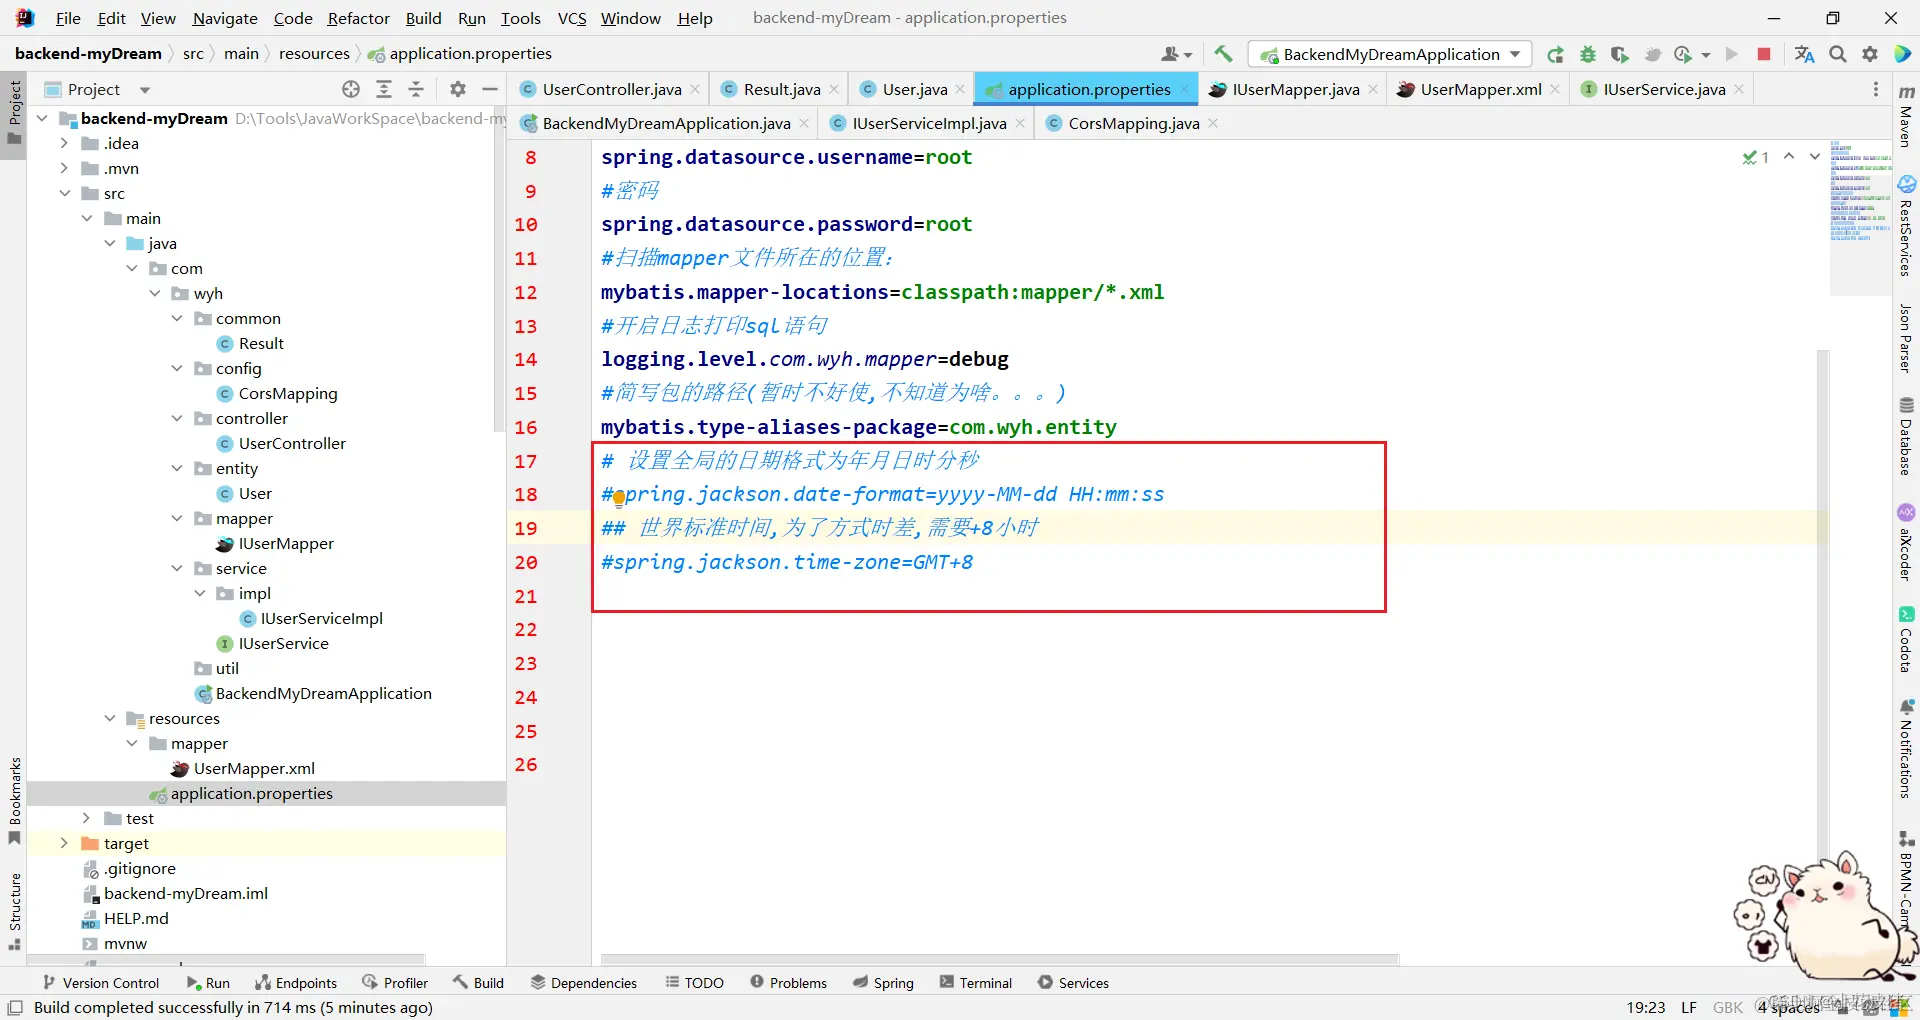Screen dimensions: 1920x1020
Task: Switch to the IUserServiceImpl.java tab
Action: coord(928,123)
